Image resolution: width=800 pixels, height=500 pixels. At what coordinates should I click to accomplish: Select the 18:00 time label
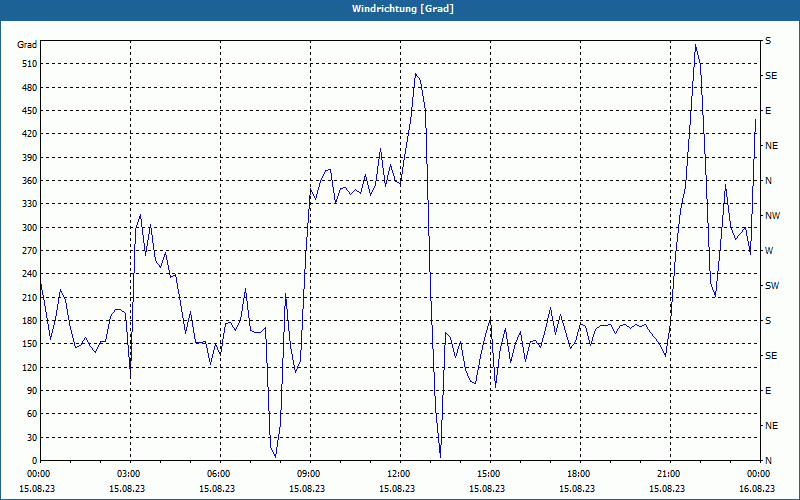[578, 473]
